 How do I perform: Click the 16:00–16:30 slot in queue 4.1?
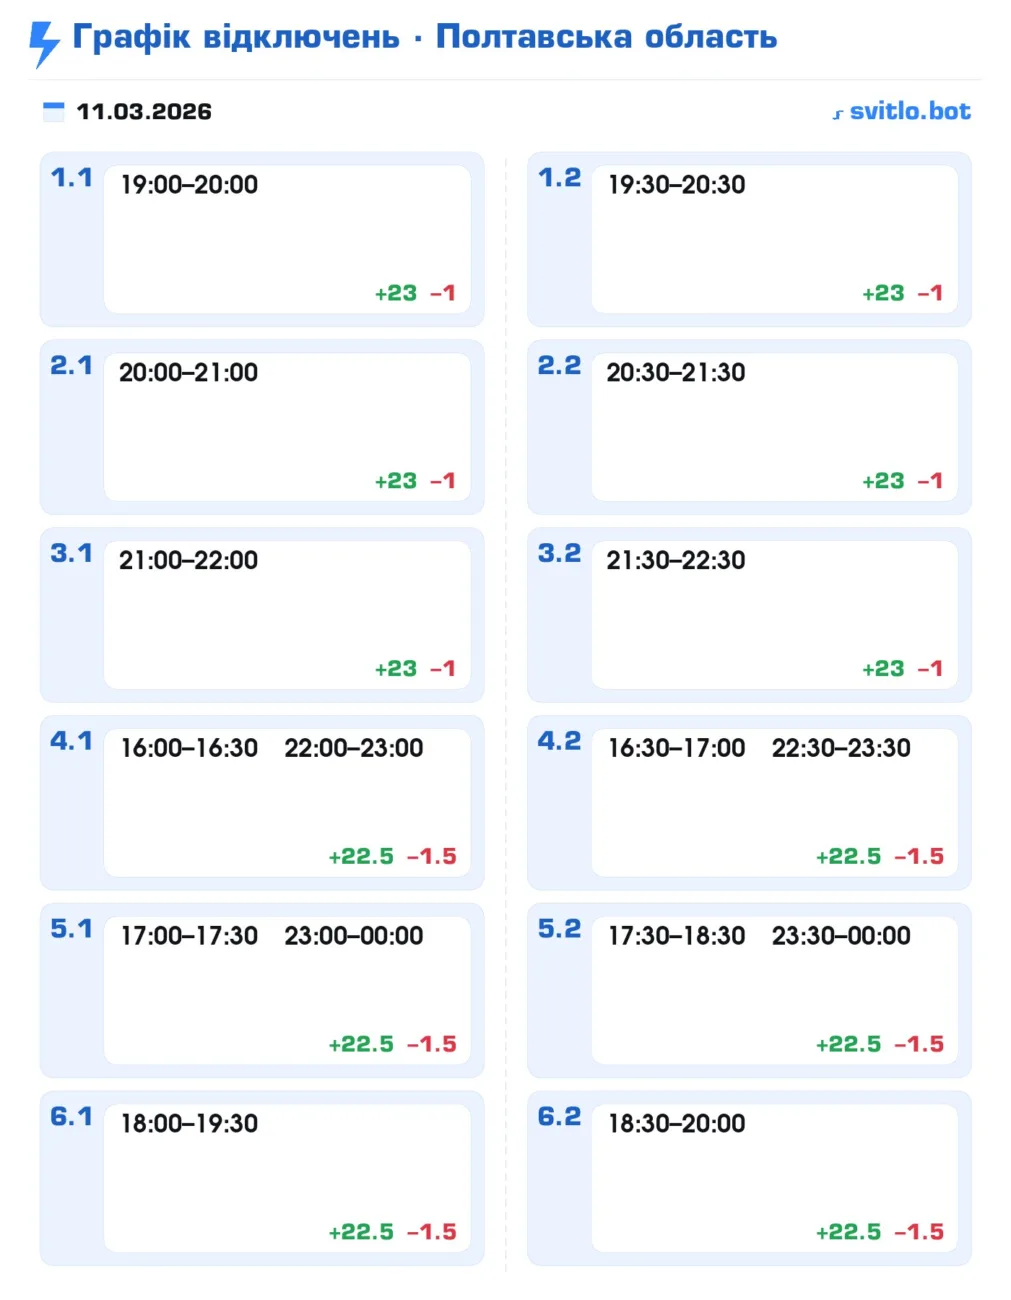pos(189,748)
